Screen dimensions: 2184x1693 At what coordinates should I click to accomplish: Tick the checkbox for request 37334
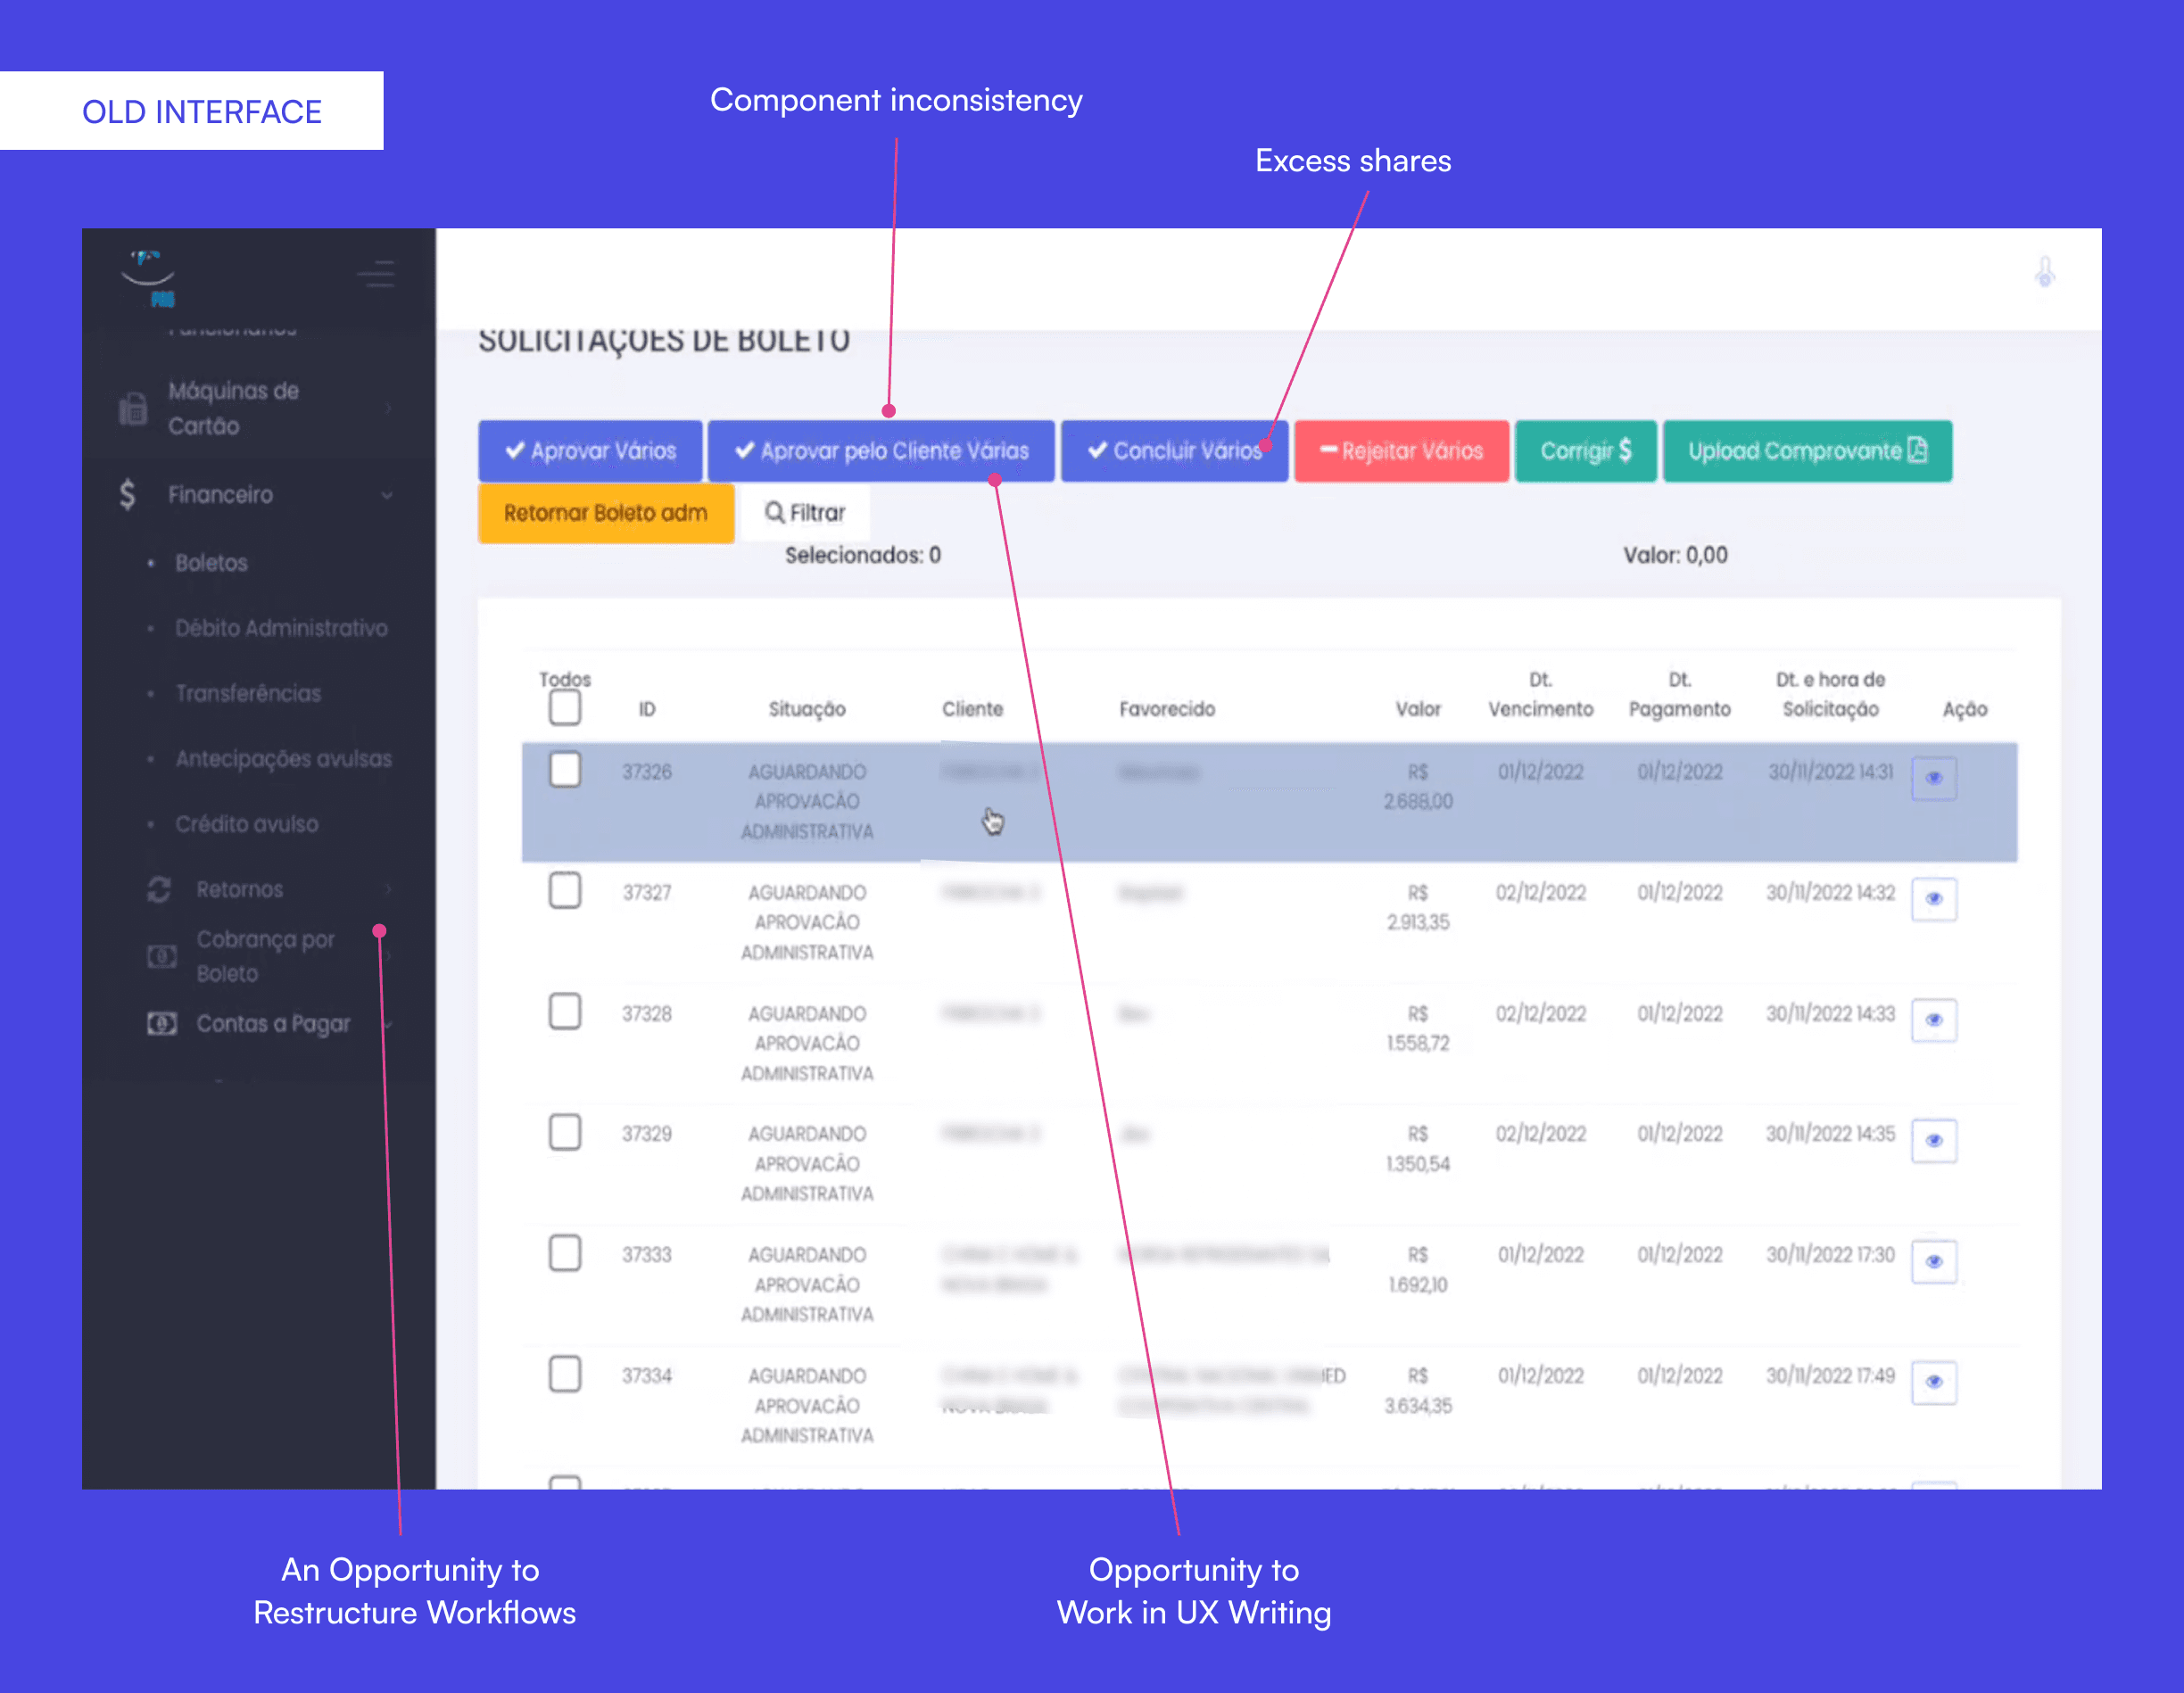pyautogui.click(x=565, y=1374)
